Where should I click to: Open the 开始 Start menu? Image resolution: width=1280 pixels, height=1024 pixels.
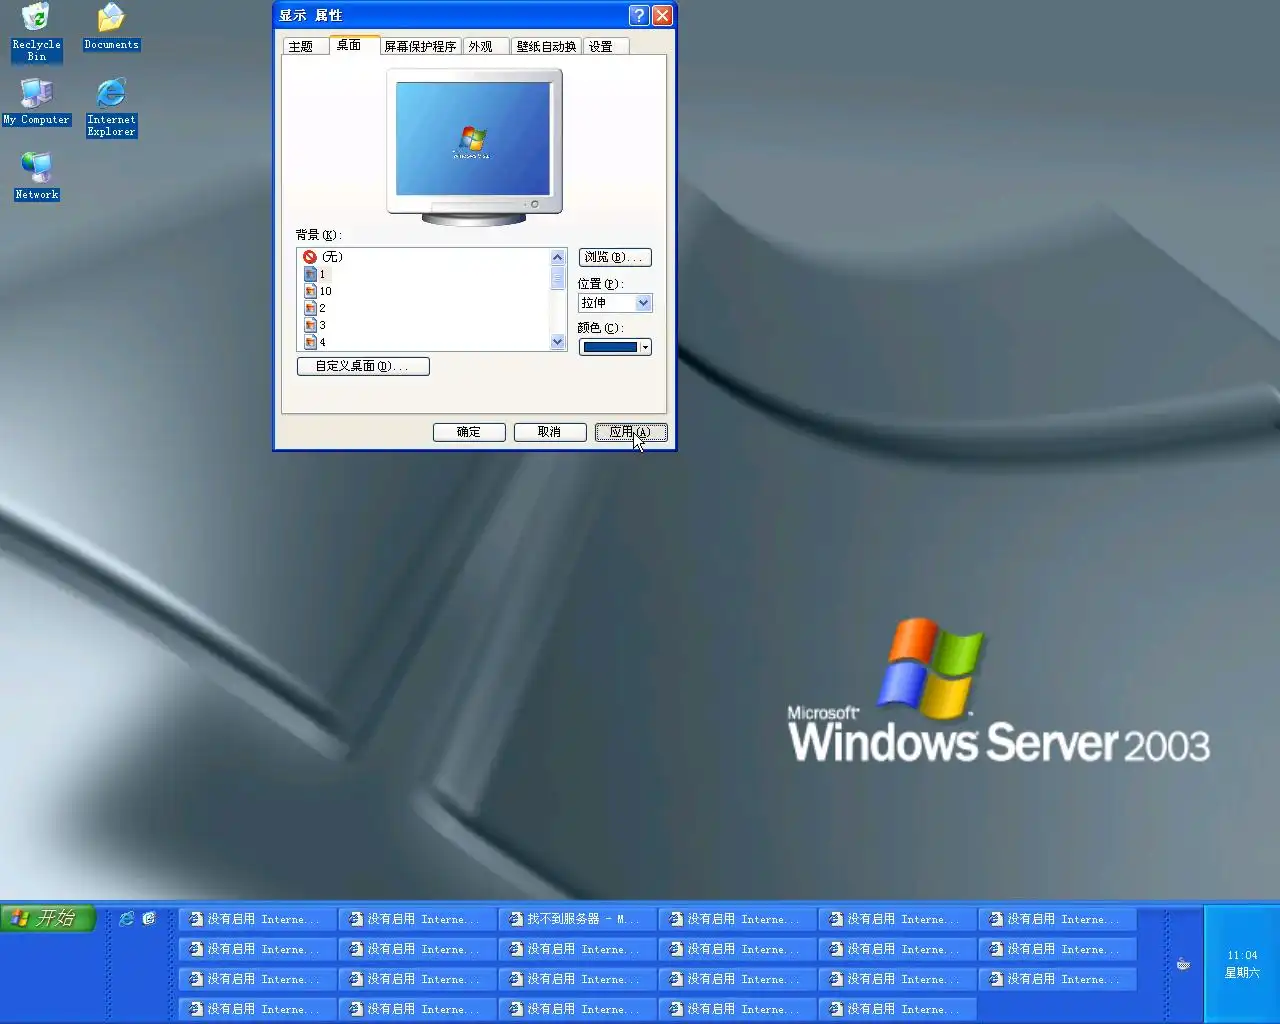tap(47, 918)
